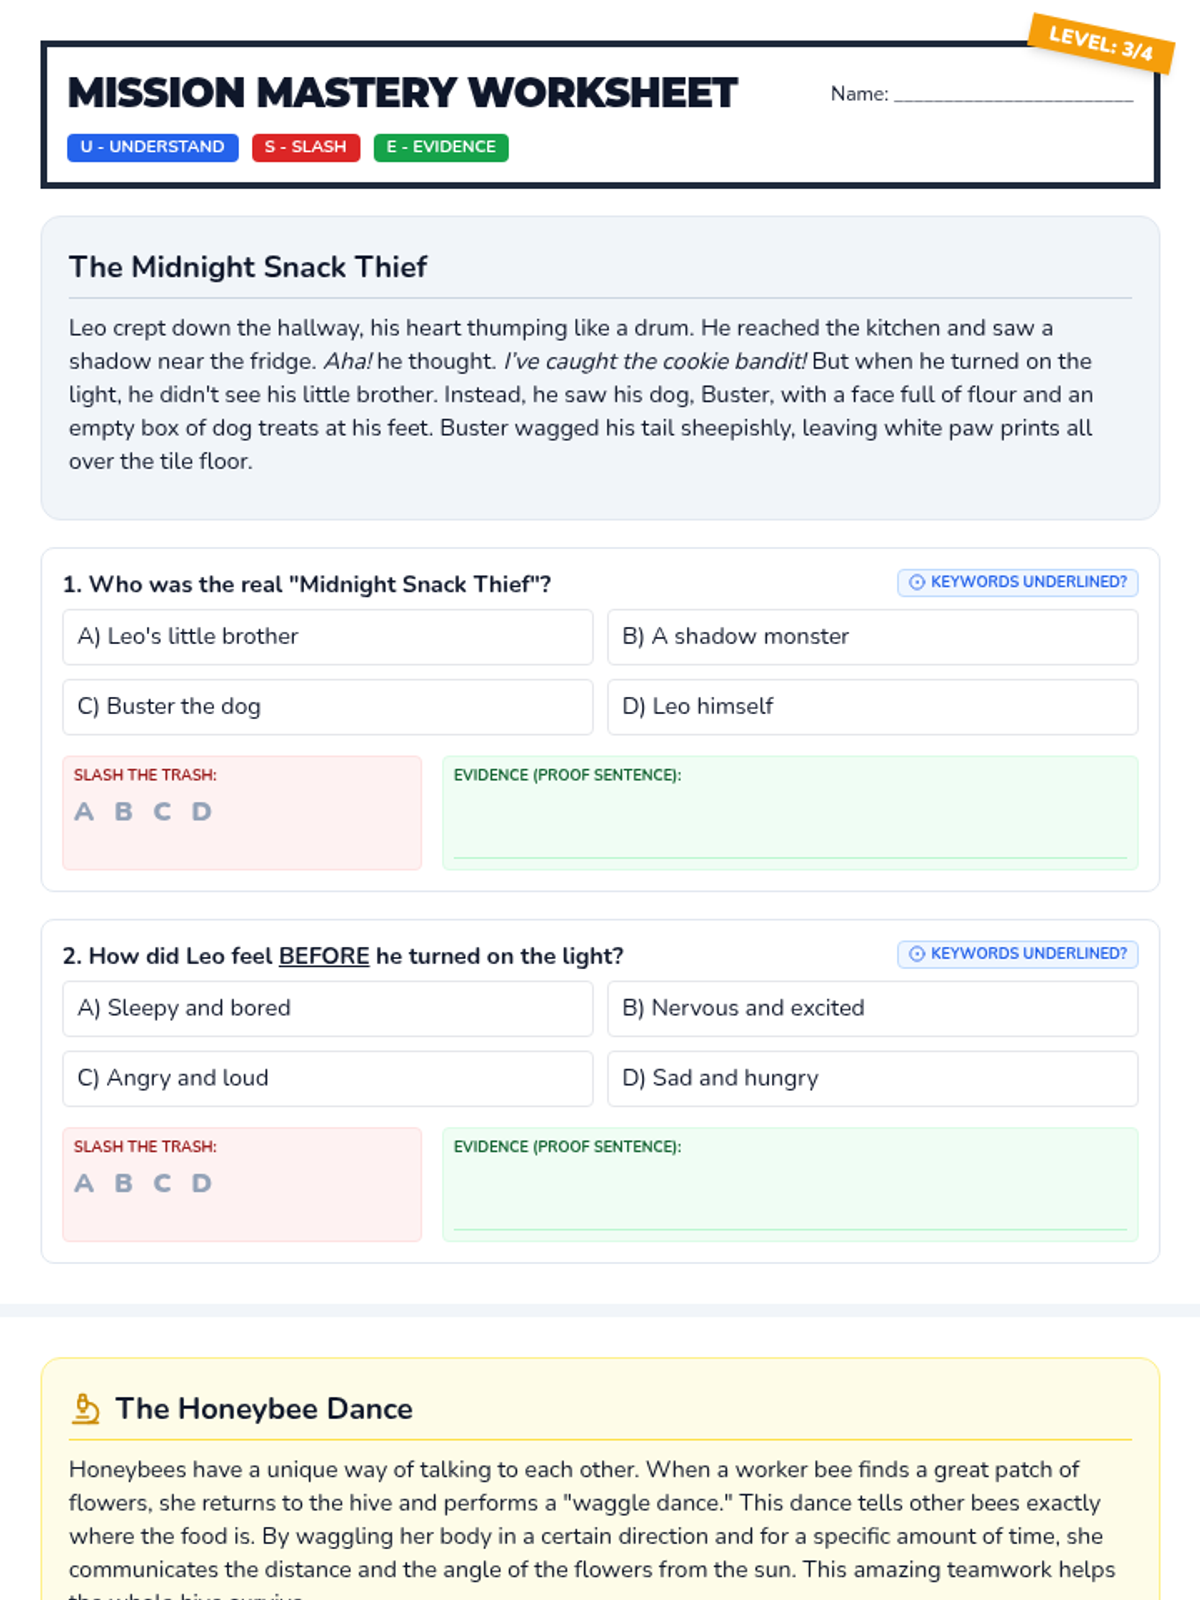1200x1600 pixels.
Task: Slash letter C under question 2
Action: (x=162, y=1184)
